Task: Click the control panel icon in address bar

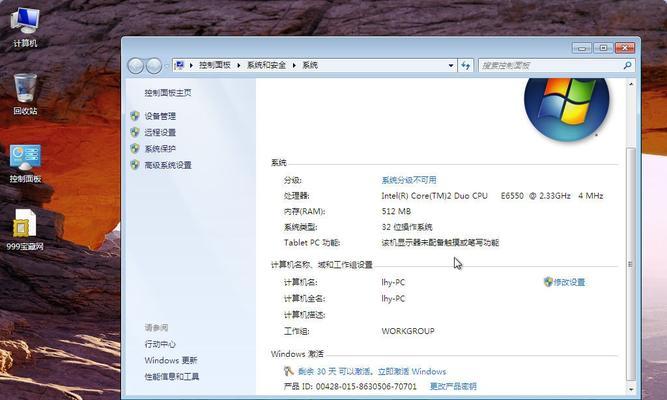Action: [x=180, y=65]
